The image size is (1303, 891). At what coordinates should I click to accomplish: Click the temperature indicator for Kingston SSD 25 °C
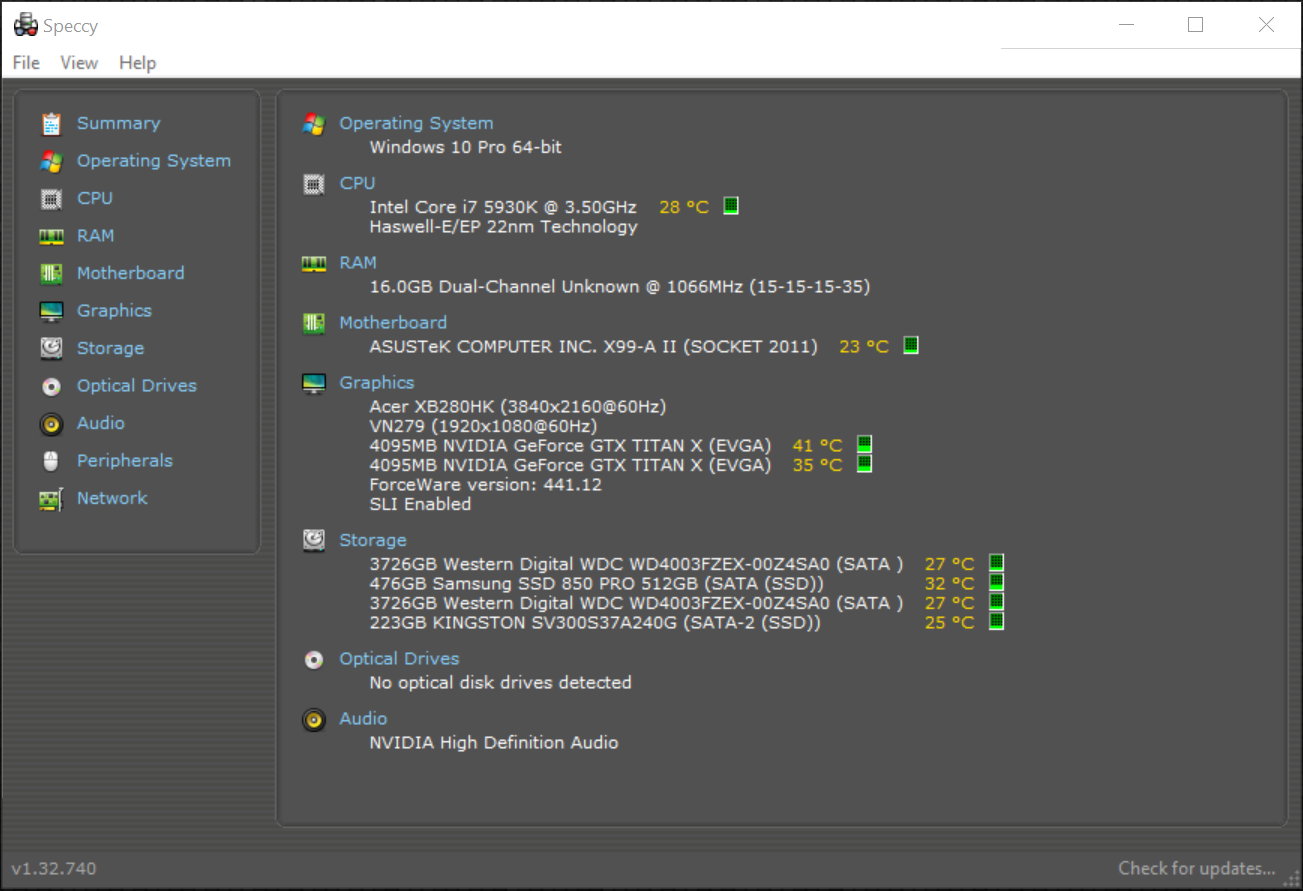(x=996, y=621)
